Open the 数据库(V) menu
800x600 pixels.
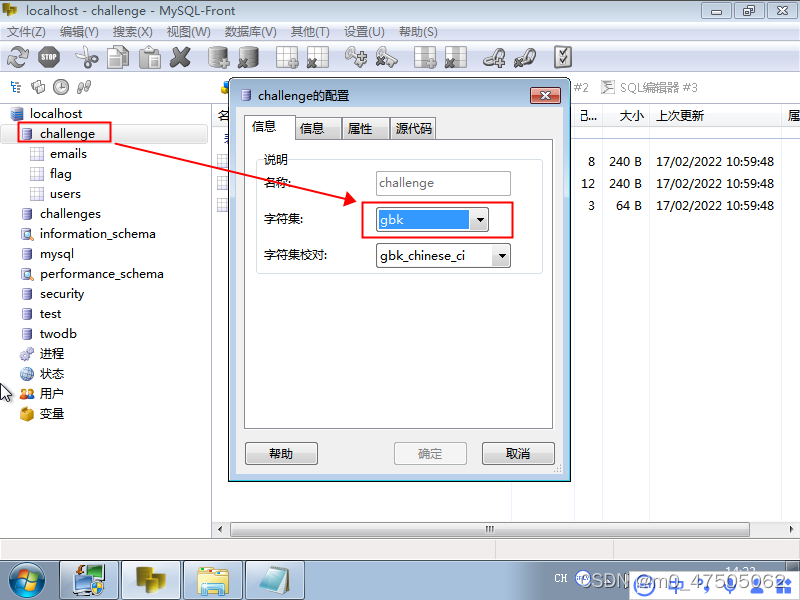(x=251, y=32)
